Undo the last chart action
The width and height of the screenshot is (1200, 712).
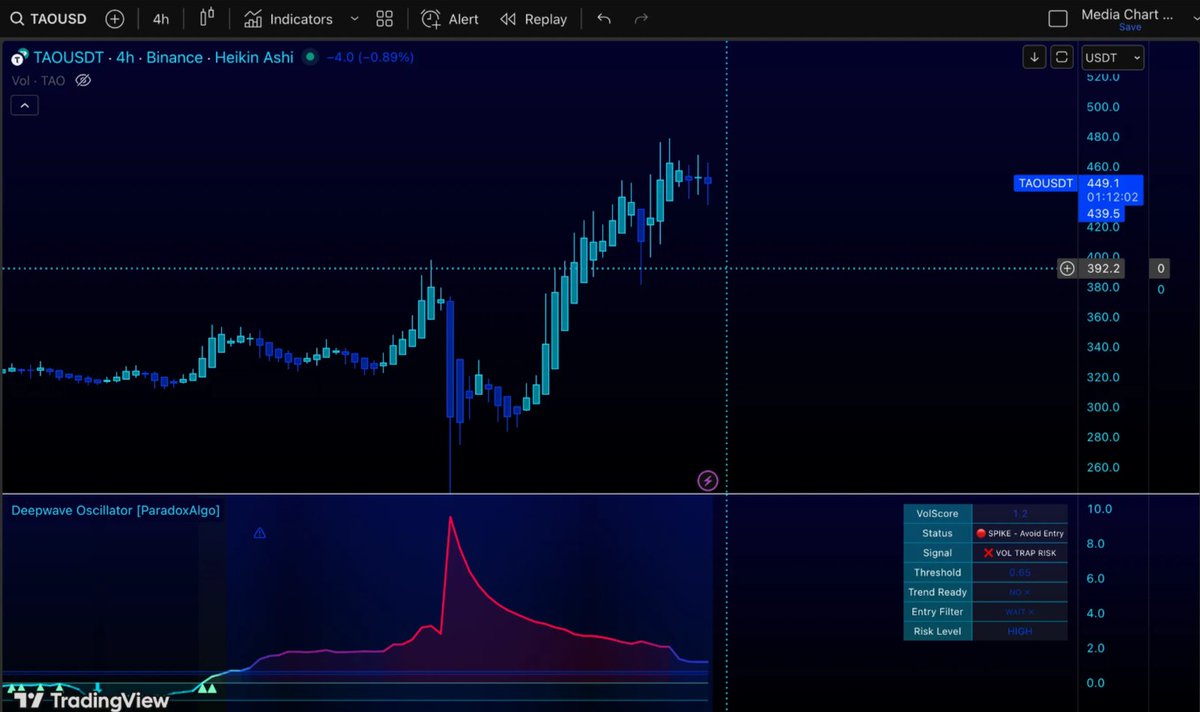point(603,19)
